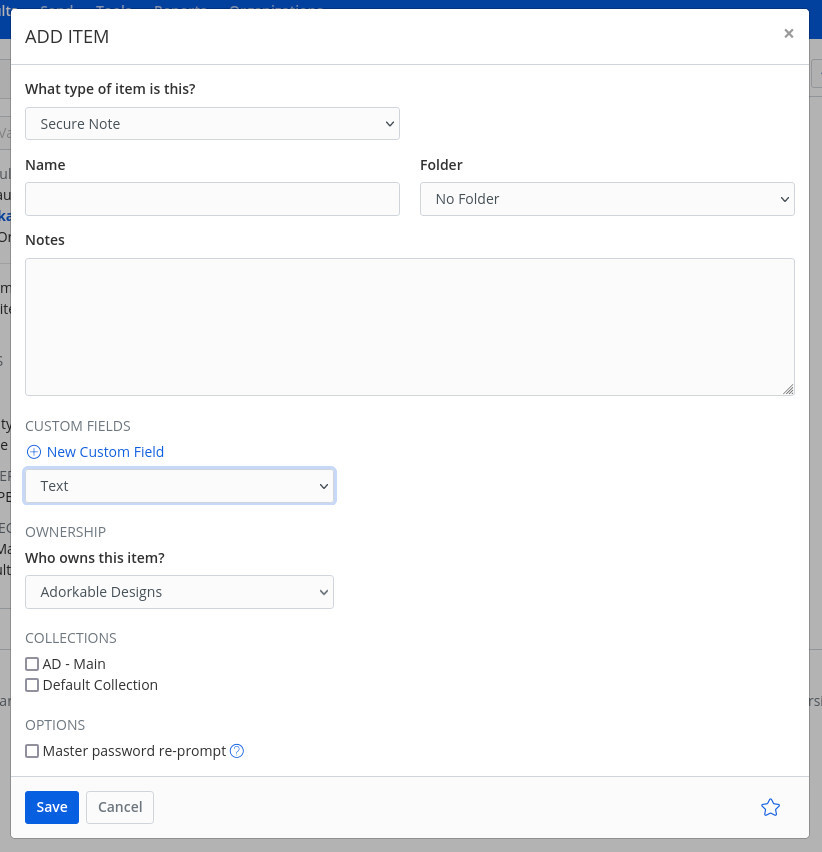Click the Cancel button
822x852 pixels.
coord(120,807)
